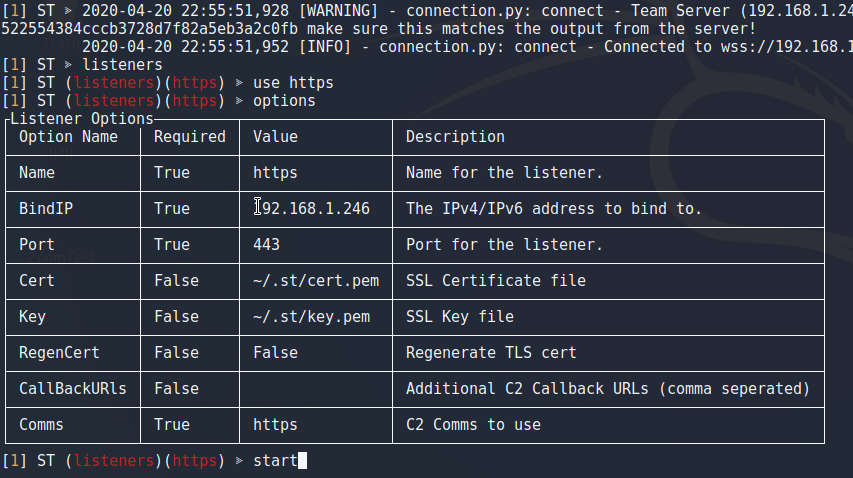Click the 'listeners' command without a context prefix
Image resolution: width=853 pixels, height=478 pixels.
pyautogui.click(x=122, y=65)
